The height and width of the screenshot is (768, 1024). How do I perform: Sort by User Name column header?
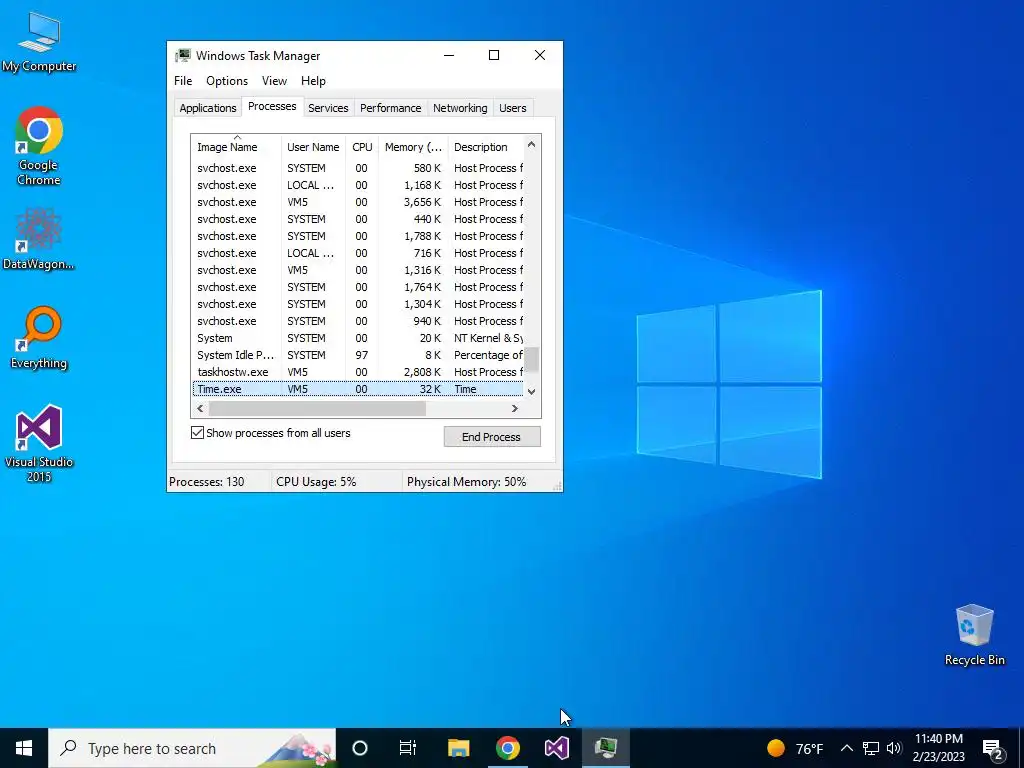tap(313, 147)
